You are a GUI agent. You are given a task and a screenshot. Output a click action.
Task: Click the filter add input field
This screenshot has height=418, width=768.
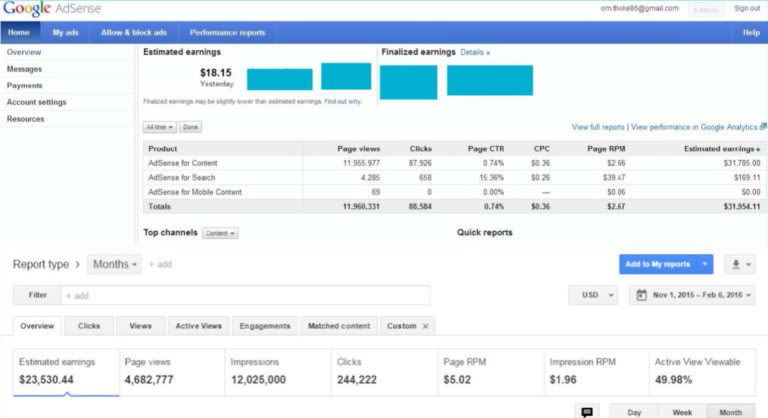(245, 296)
